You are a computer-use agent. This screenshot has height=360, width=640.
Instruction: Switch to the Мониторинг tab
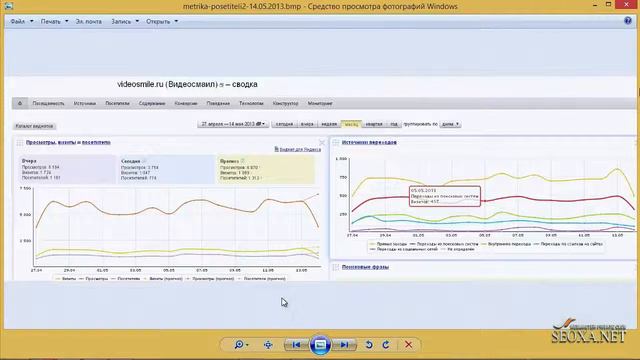click(320, 104)
